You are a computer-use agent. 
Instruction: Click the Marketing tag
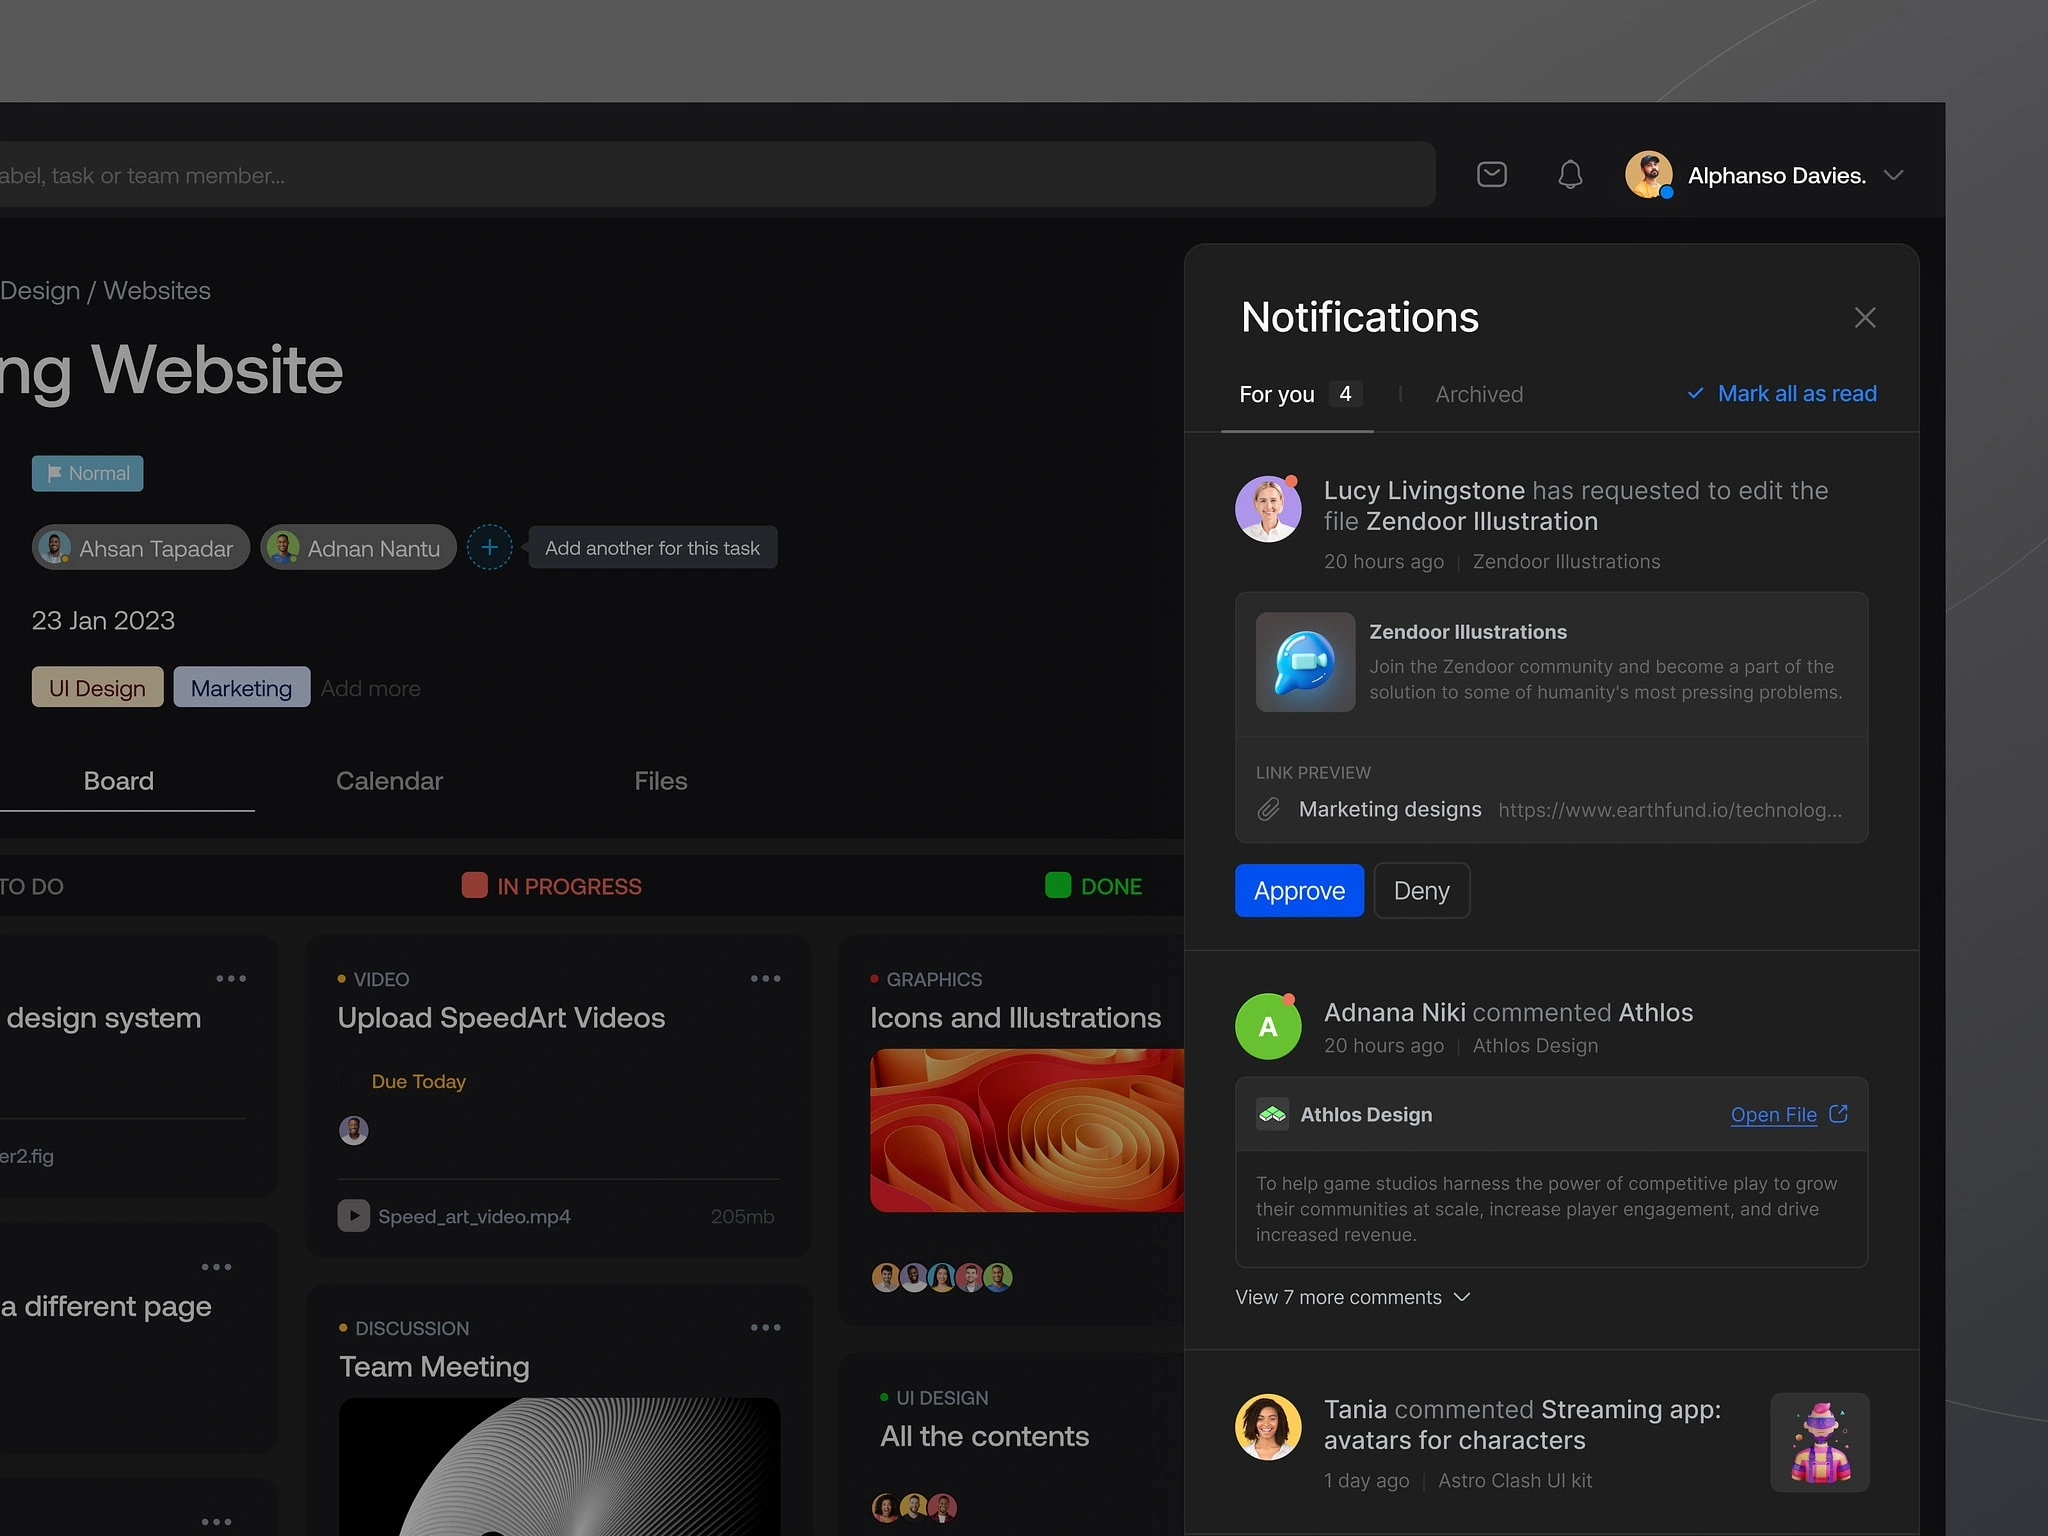[241, 688]
